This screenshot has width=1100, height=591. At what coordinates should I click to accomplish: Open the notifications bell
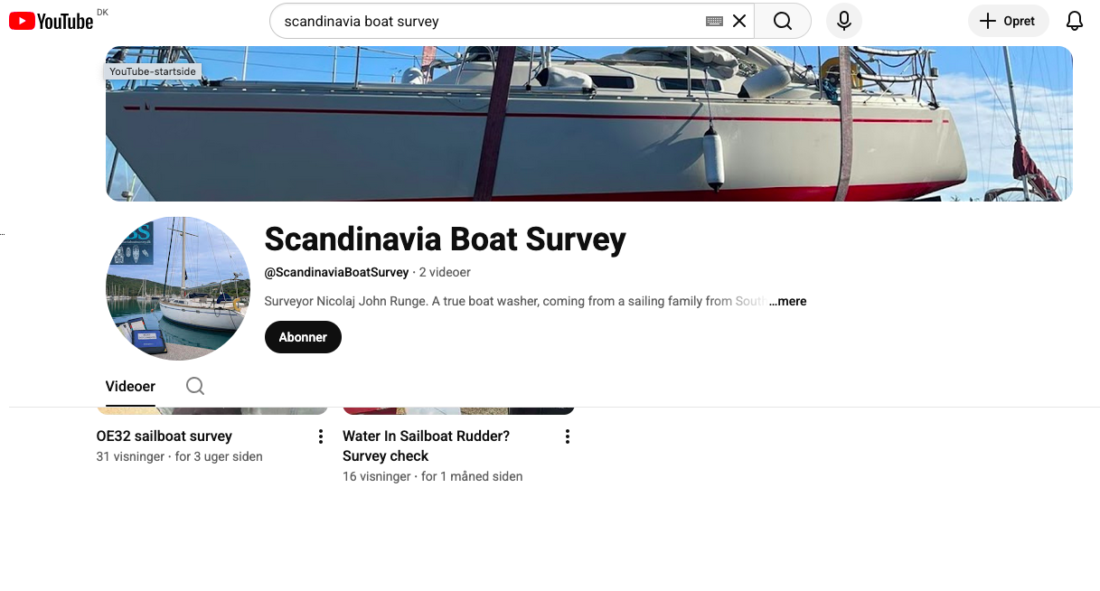tap(1074, 21)
